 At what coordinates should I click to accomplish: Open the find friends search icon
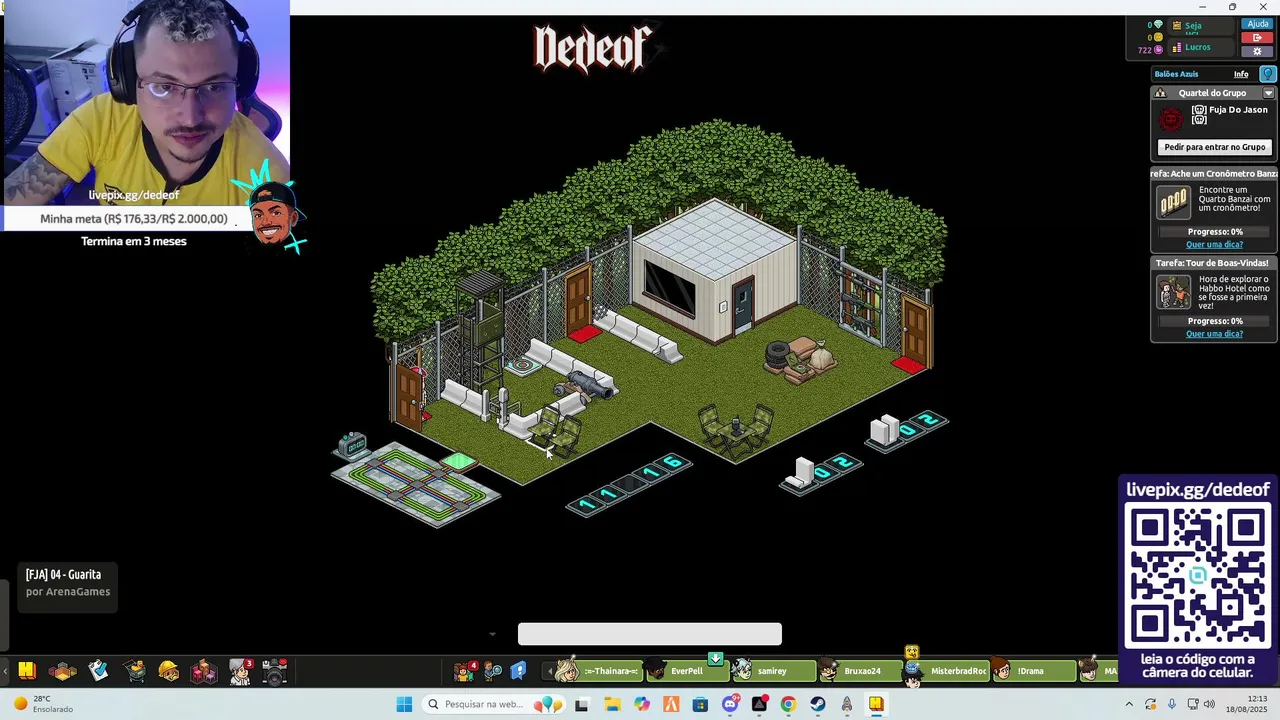click(x=493, y=671)
